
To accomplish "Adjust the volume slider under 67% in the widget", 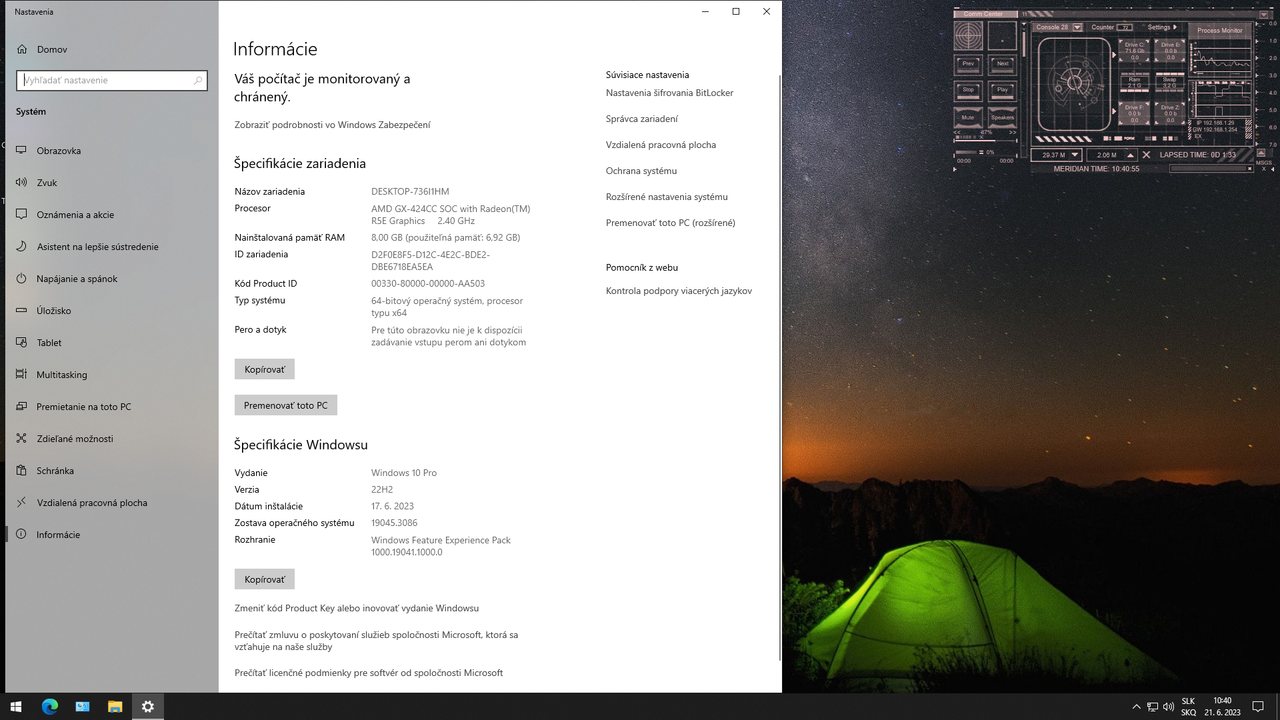I will pos(985,141).
